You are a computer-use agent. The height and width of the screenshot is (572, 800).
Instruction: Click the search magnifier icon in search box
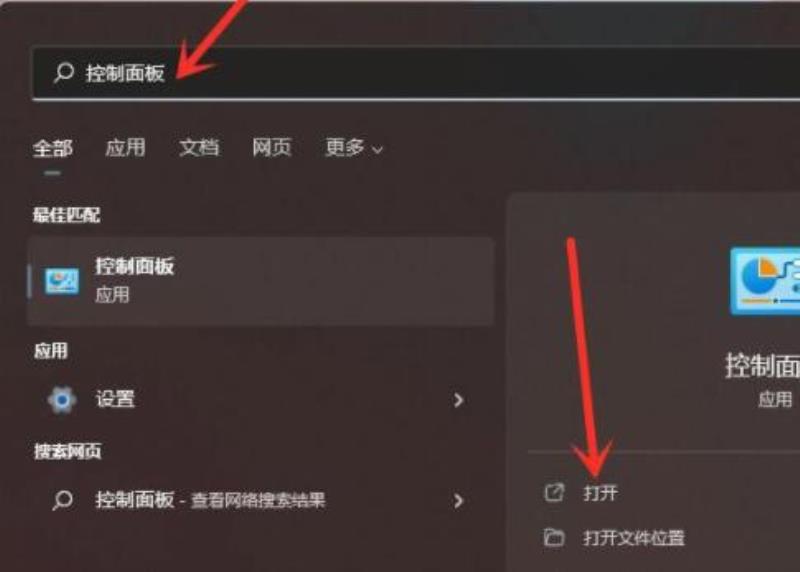(x=64, y=72)
